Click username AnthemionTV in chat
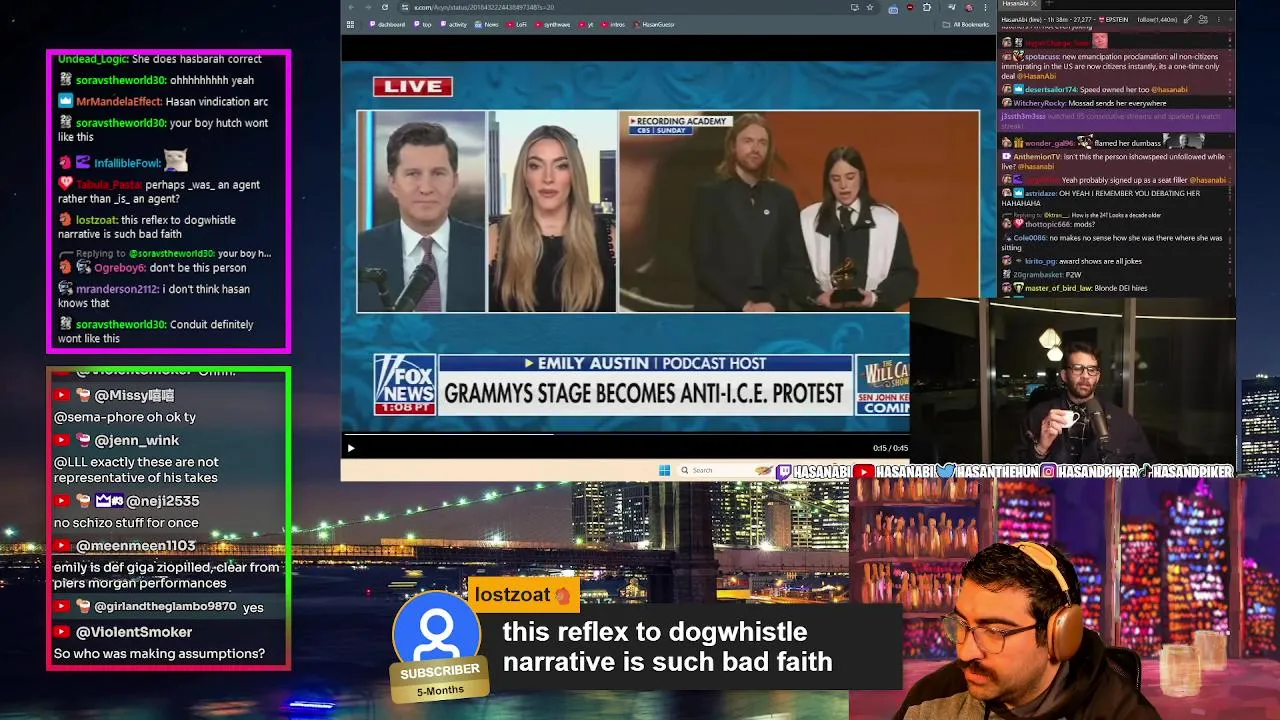The height and width of the screenshot is (720, 1280). pos(1037,157)
